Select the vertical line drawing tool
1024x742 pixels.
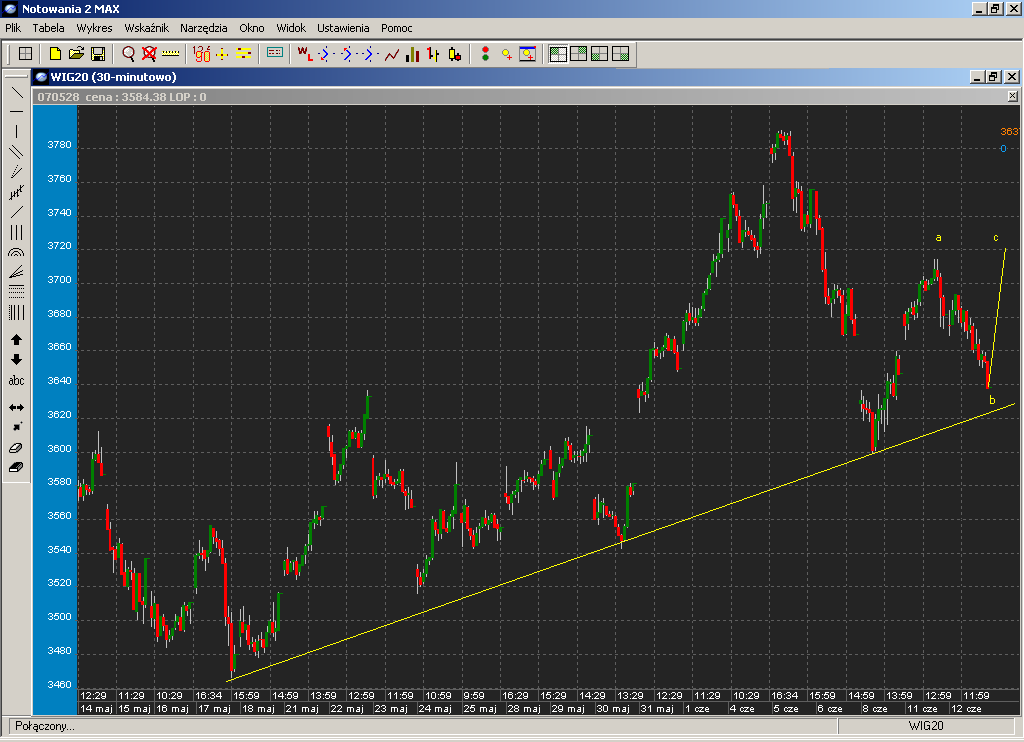pos(16,131)
